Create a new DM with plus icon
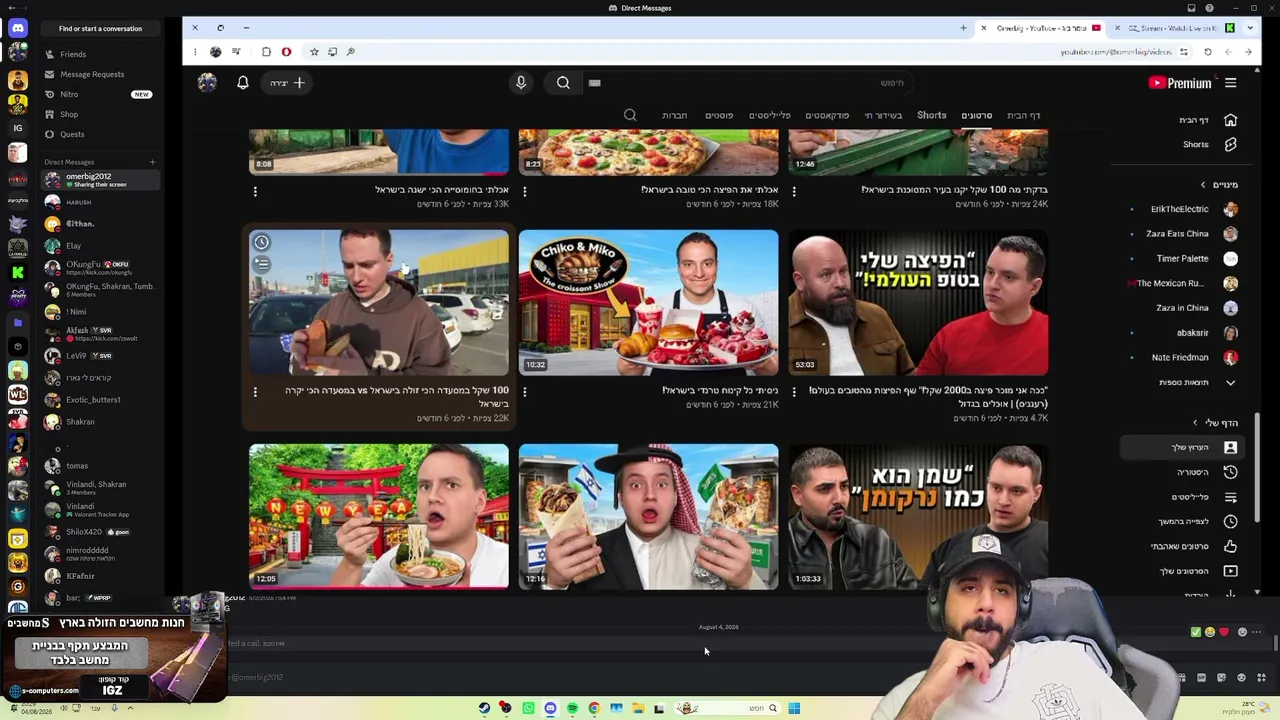 (152, 162)
